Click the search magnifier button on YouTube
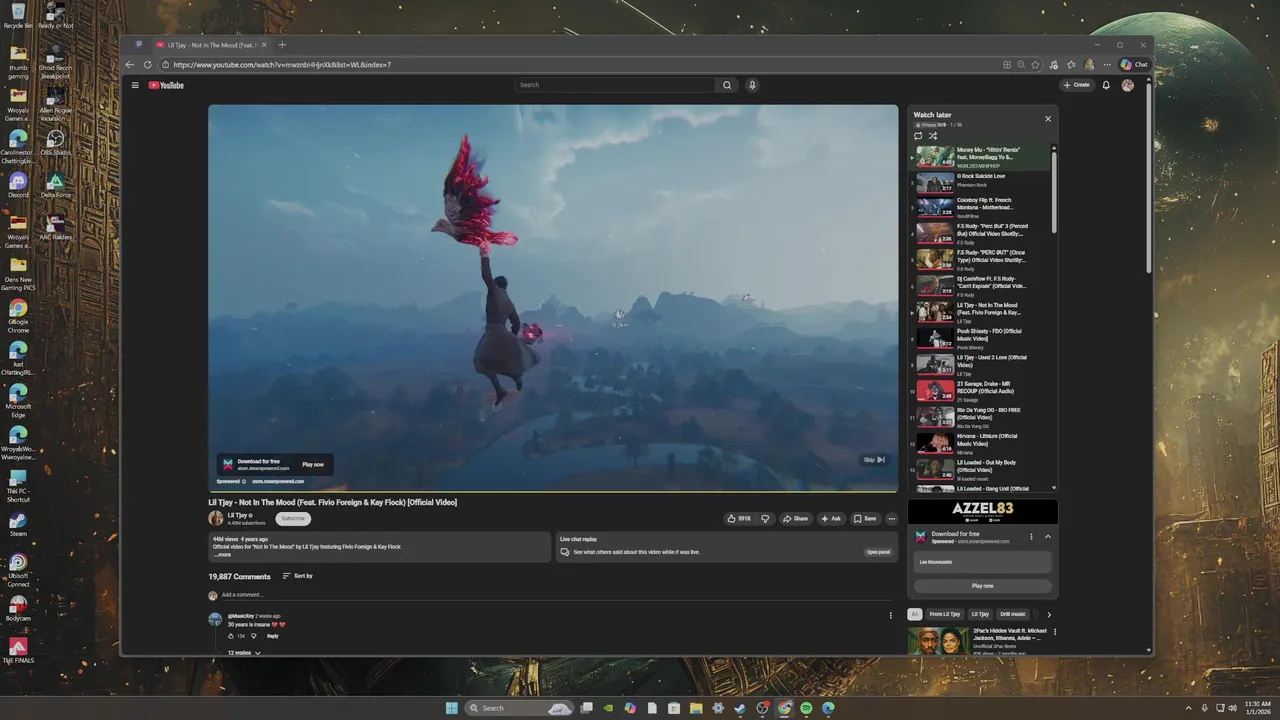 pos(727,85)
